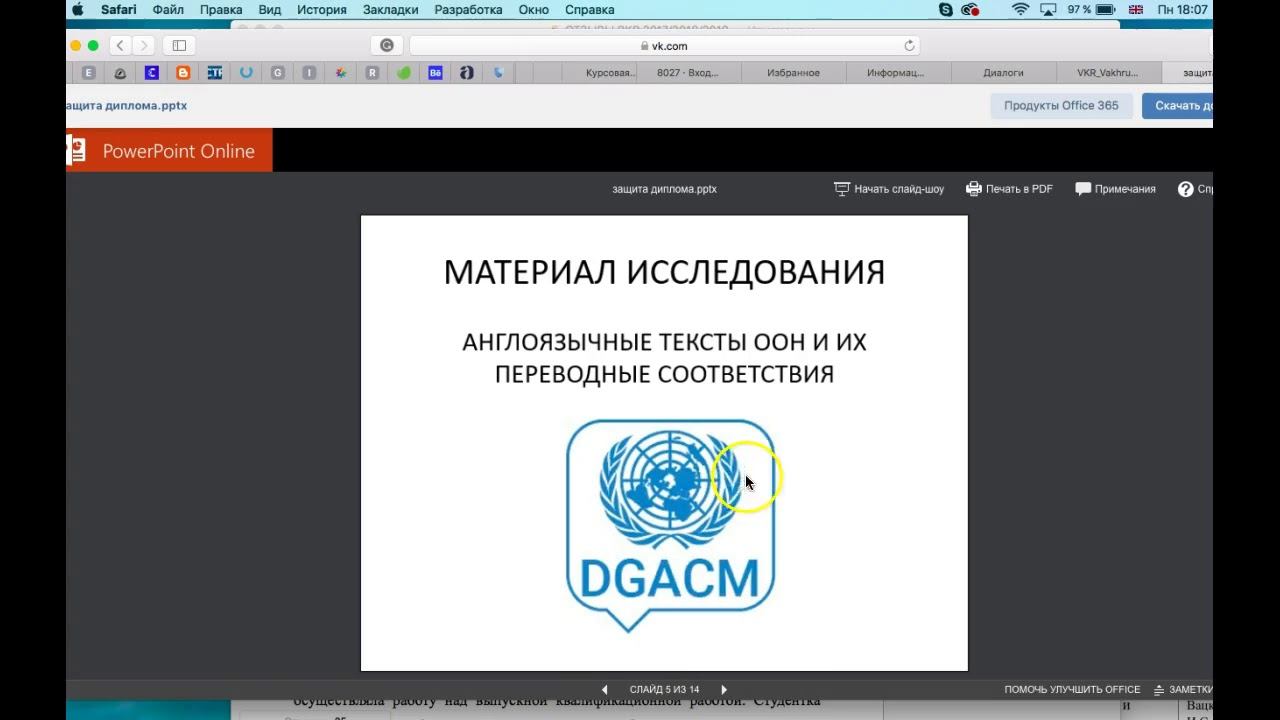Switch to the VKR_Vakhru... tab
The width and height of the screenshot is (1280, 720).
pyautogui.click(x=1107, y=72)
